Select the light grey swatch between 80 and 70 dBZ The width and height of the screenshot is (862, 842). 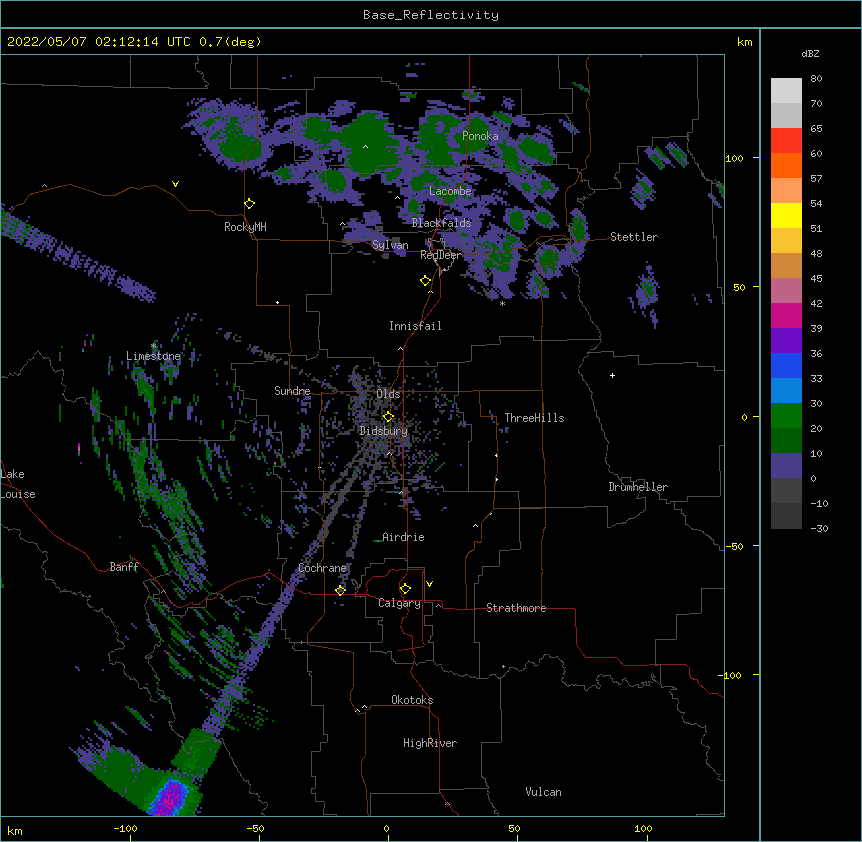(x=786, y=91)
